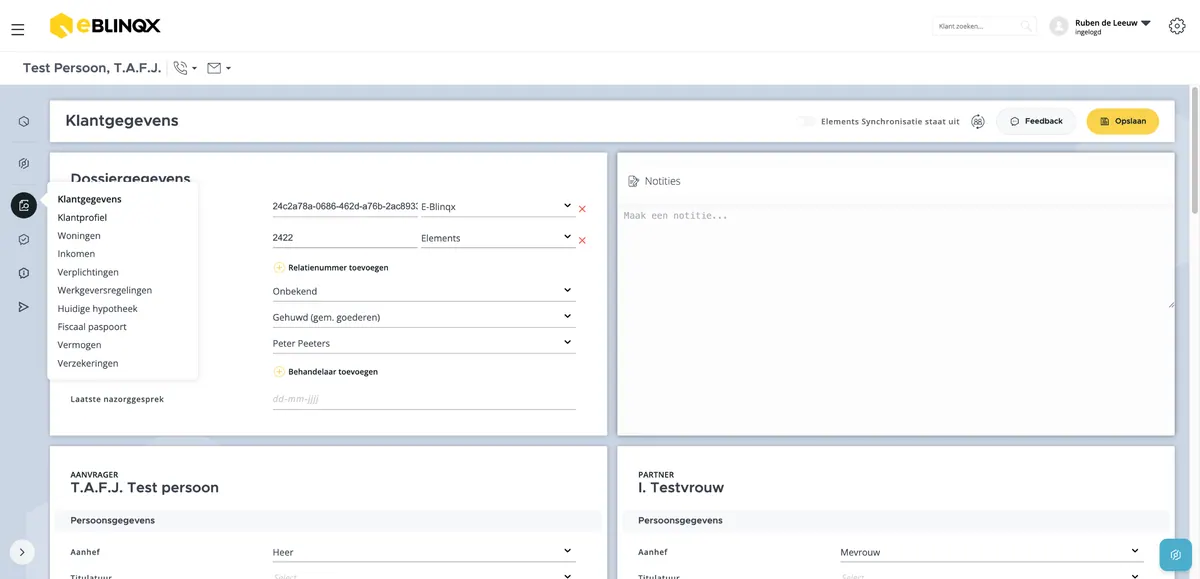
Task: Go to Vermogen in the flyout menu
Action: [x=79, y=345]
